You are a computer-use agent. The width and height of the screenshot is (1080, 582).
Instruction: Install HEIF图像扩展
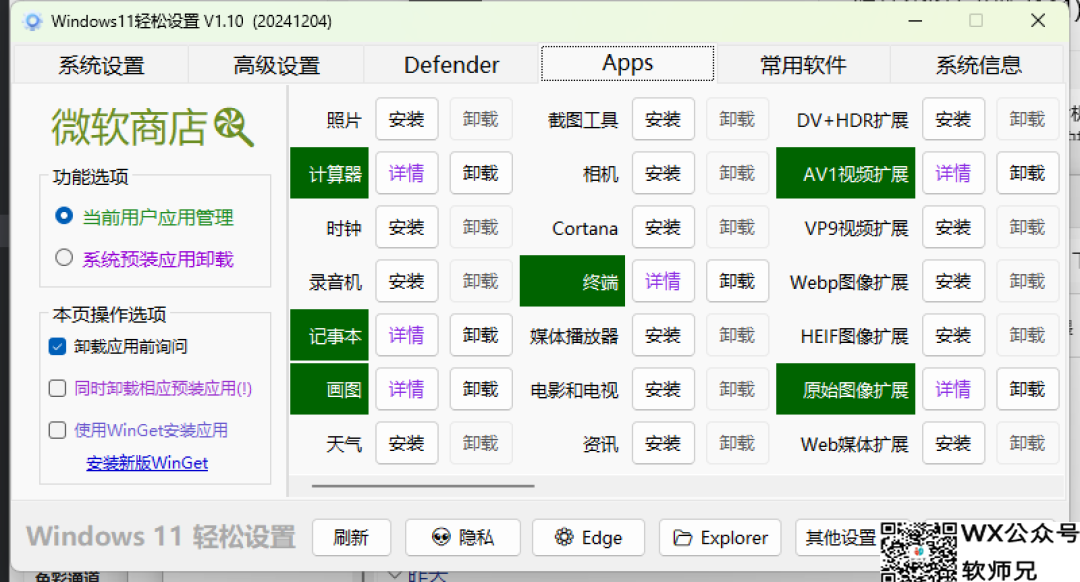point(953,335)
